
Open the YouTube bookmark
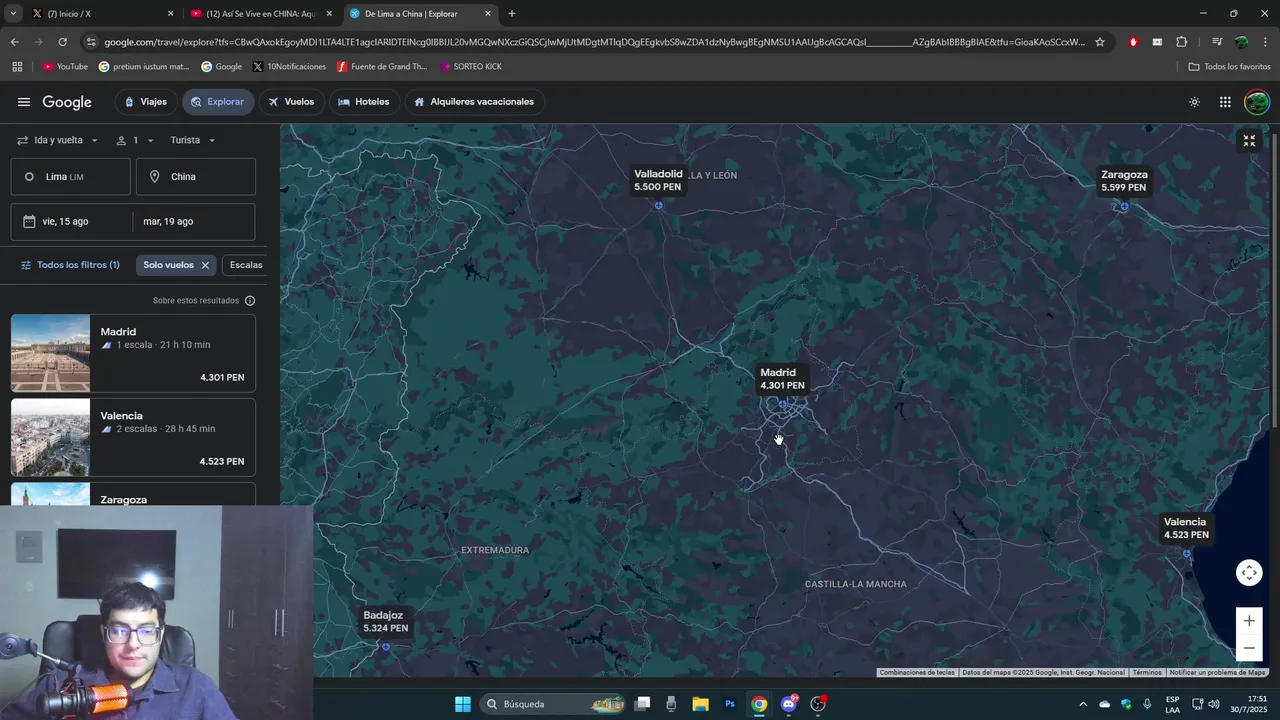click(x=65, y=67)
